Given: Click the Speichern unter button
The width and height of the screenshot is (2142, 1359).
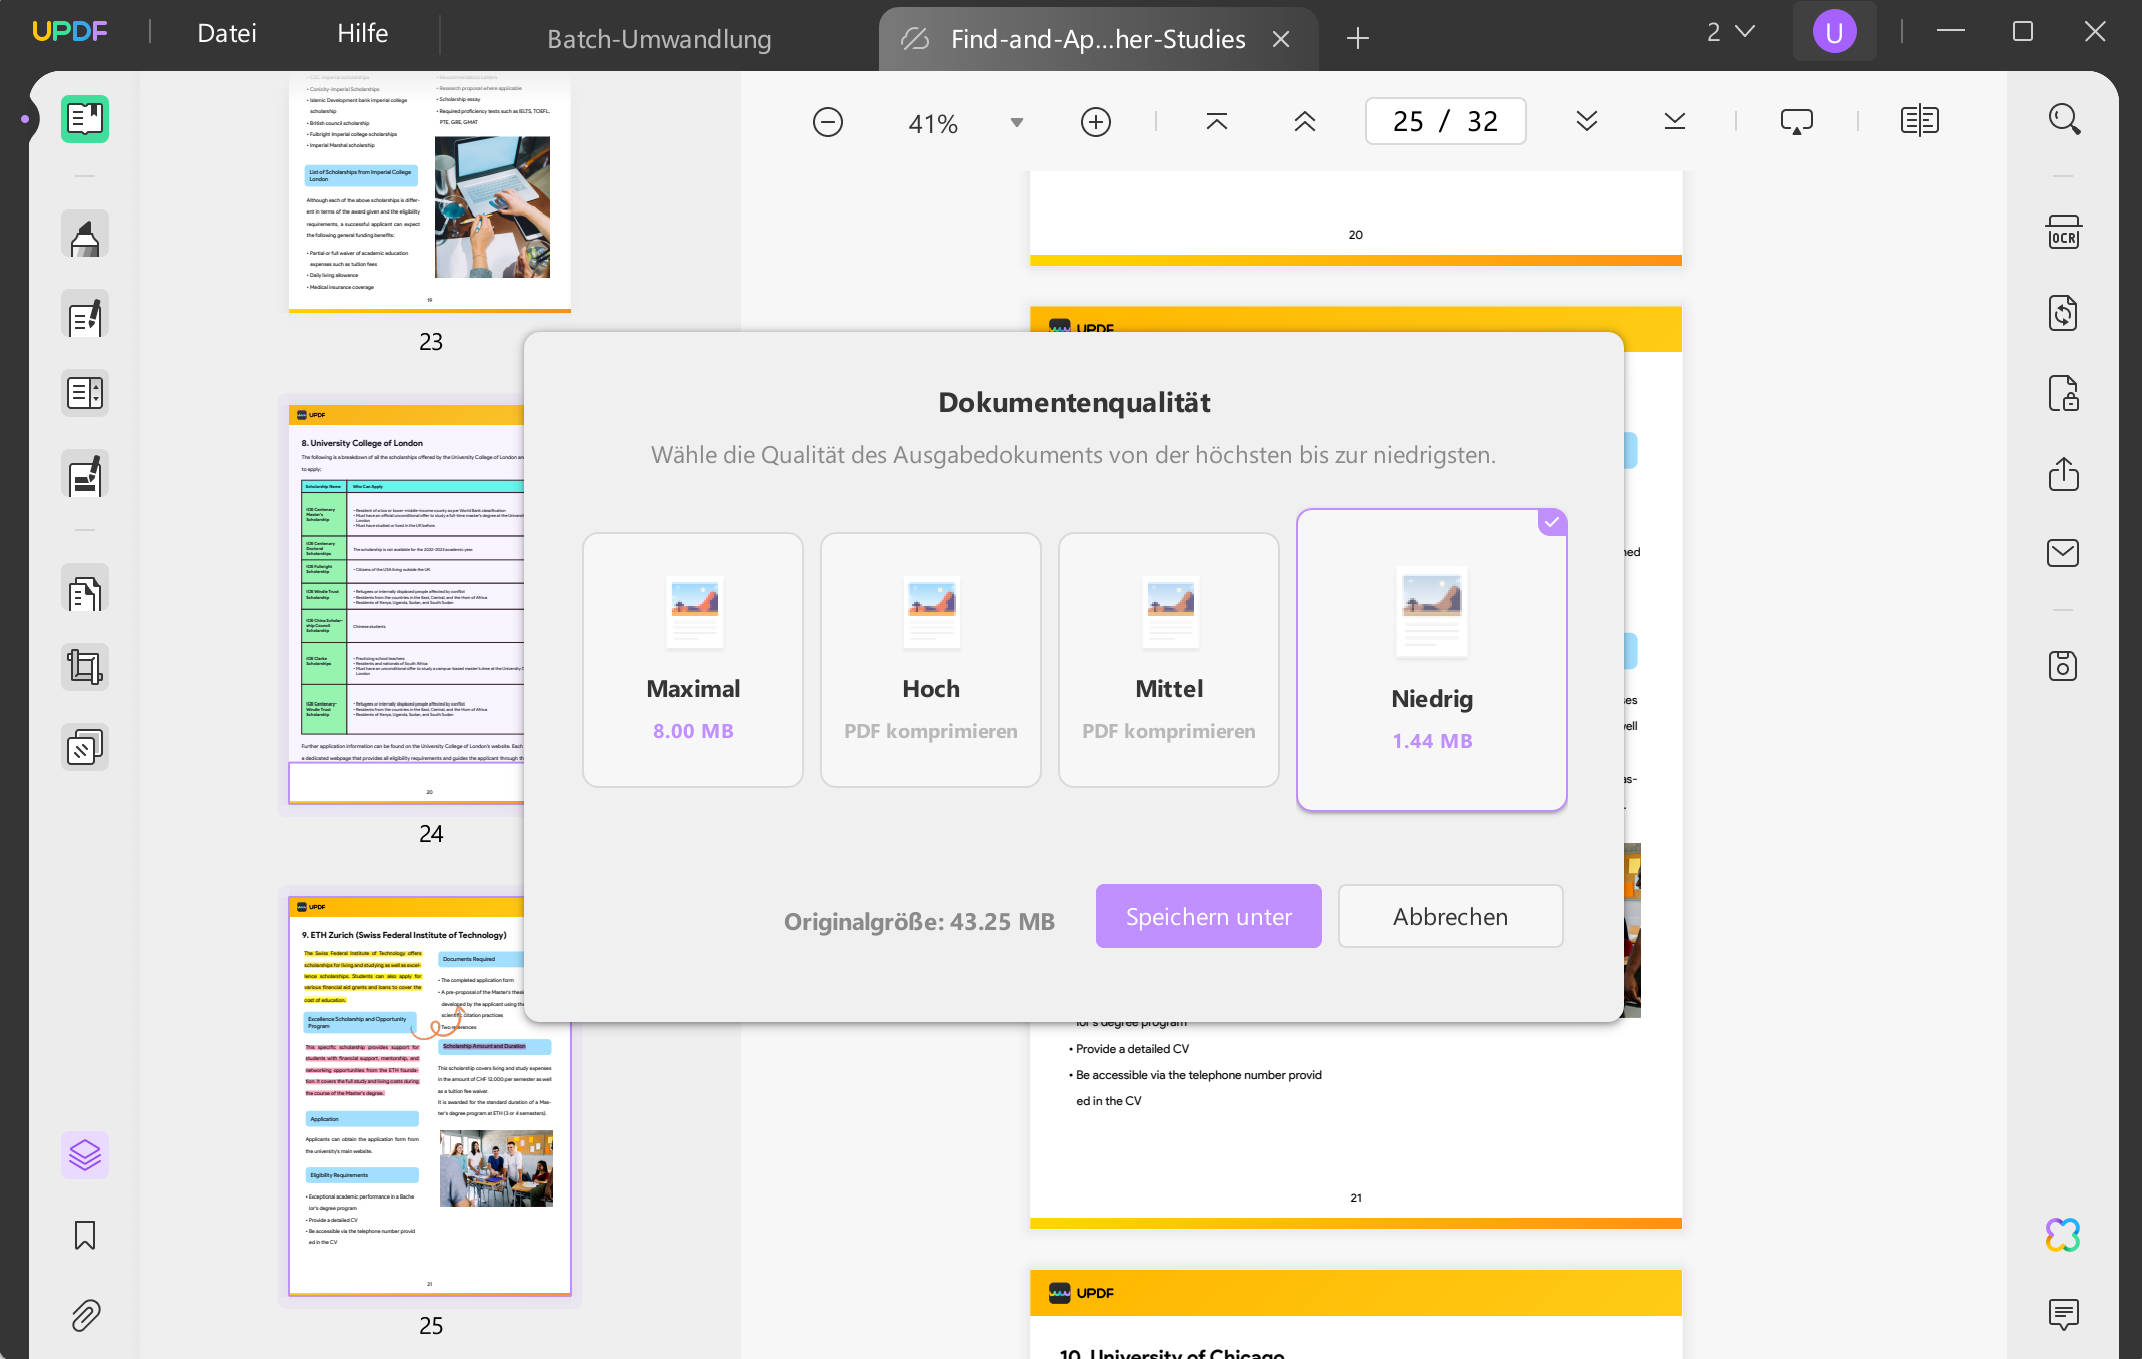Looking at the screenshot, I should pos(1209,916).
